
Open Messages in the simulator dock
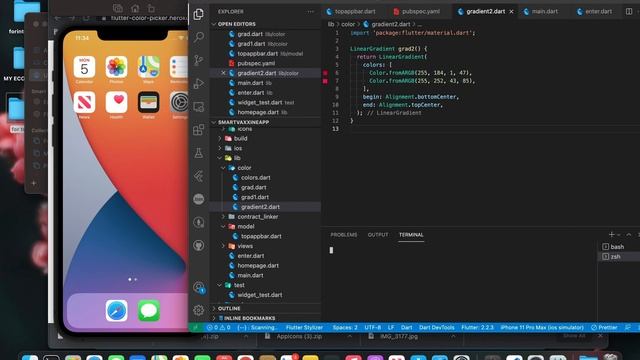click(149, 311)
